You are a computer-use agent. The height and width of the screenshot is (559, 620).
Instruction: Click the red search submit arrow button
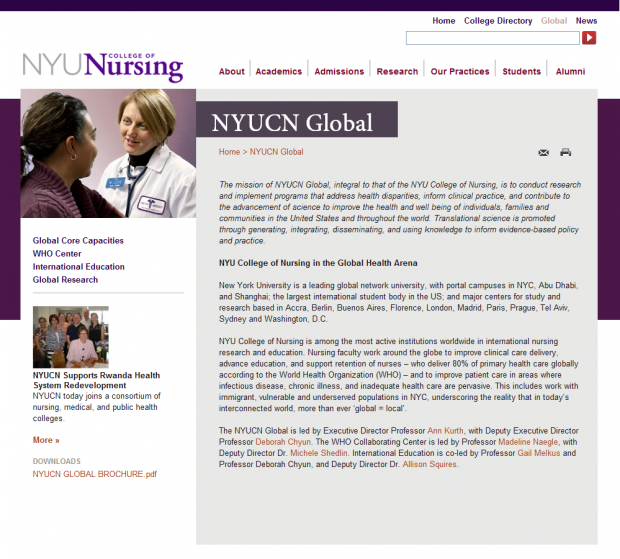[x=589, y=38]
